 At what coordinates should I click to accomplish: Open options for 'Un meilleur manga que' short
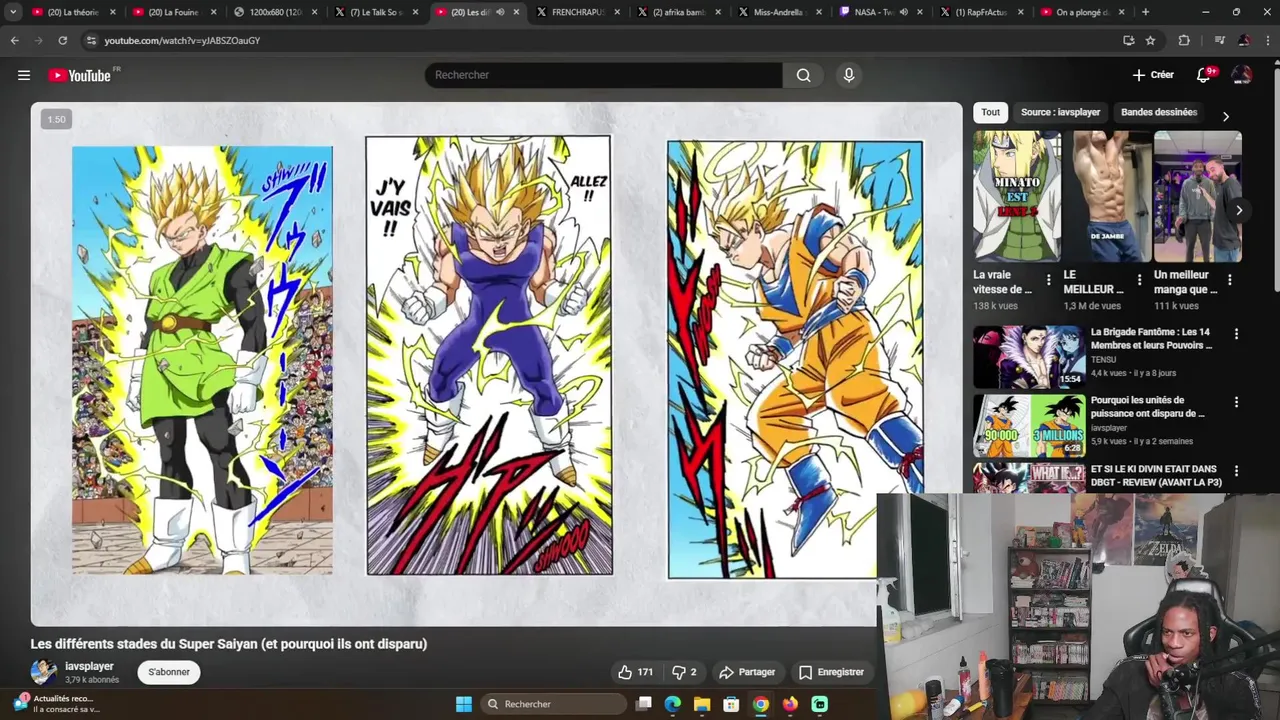[1229, 280]
